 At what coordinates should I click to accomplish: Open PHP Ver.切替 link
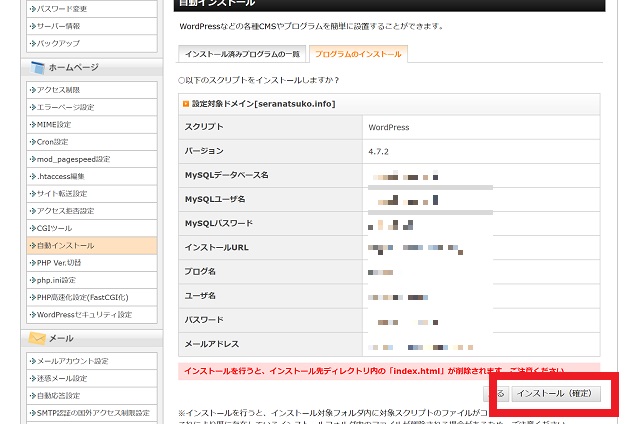pyautogui.click(x=92, y=263)
